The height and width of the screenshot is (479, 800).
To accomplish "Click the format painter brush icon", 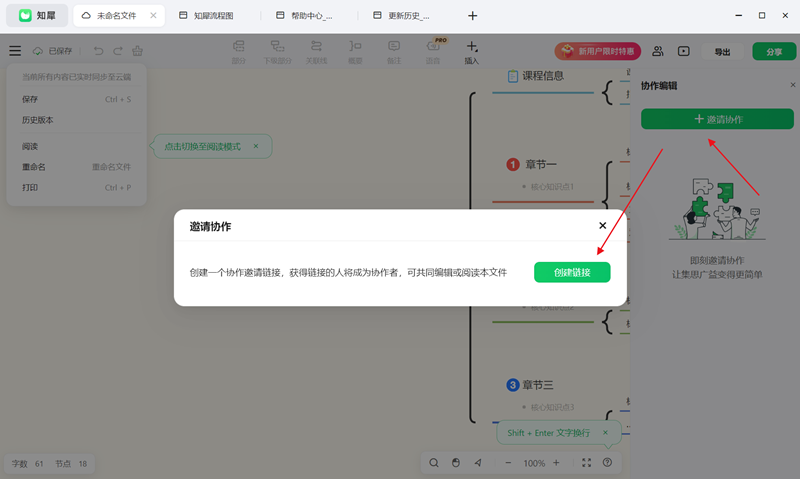I will [137, 51].
